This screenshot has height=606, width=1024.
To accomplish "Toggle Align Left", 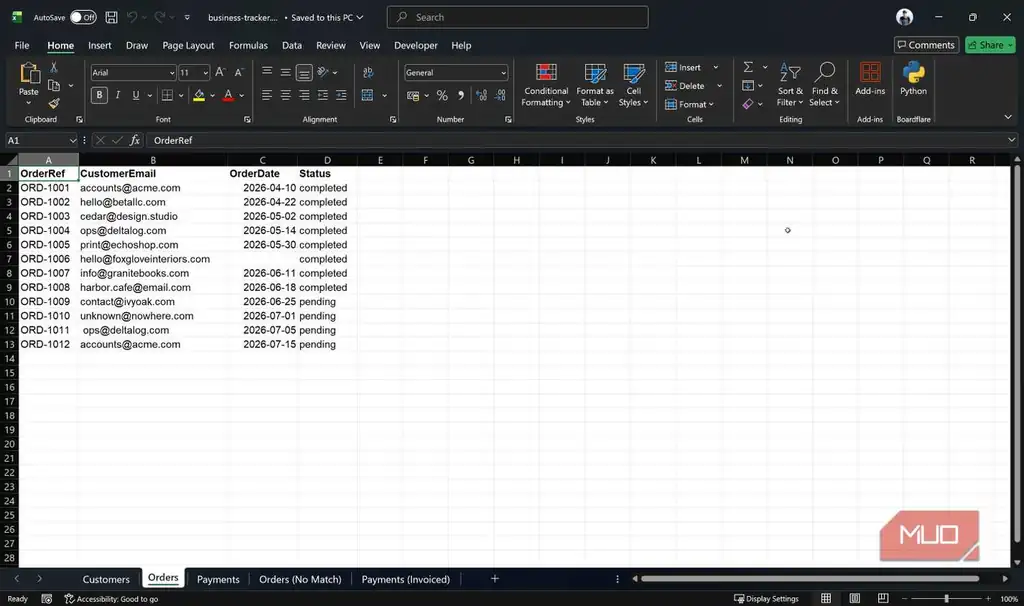I will (x=267, y=95).
